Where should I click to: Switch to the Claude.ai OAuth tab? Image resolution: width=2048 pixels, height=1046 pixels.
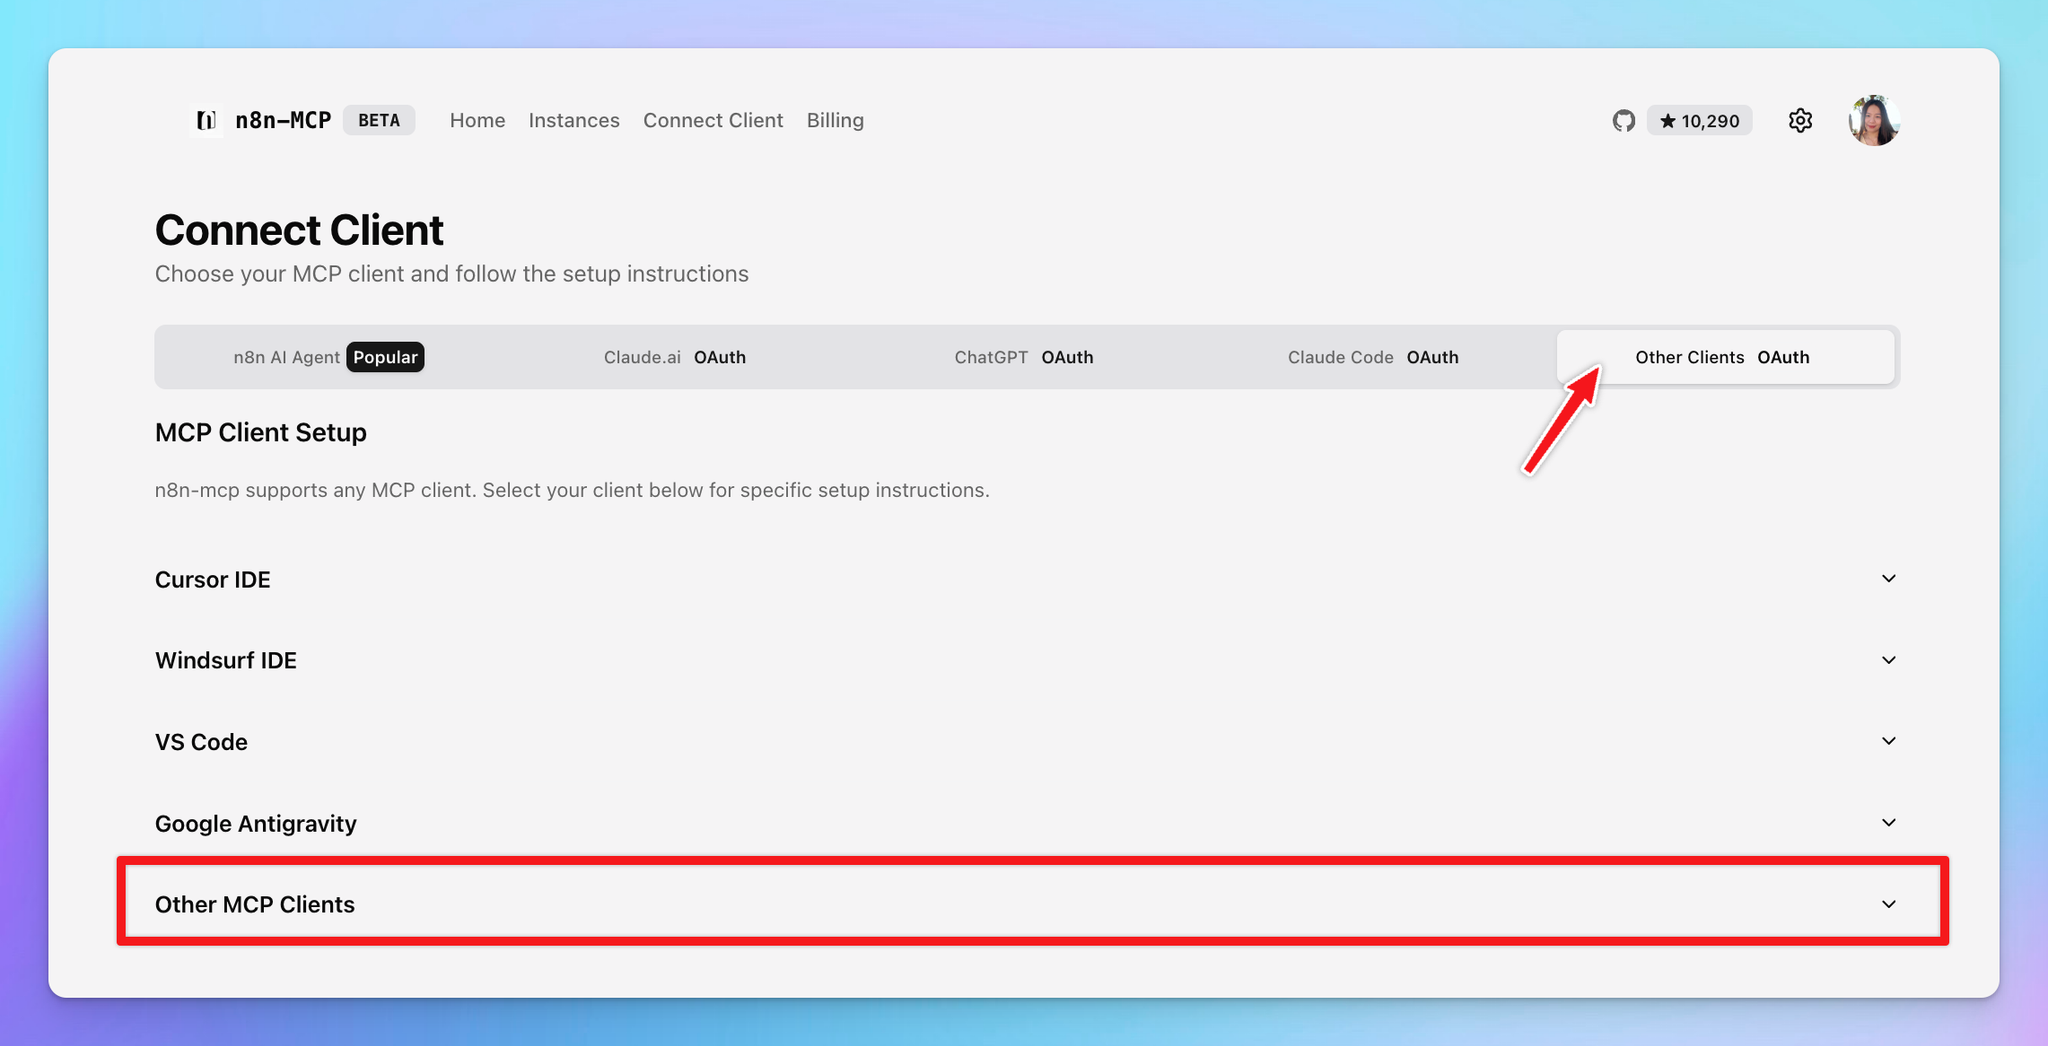[675, 357]
